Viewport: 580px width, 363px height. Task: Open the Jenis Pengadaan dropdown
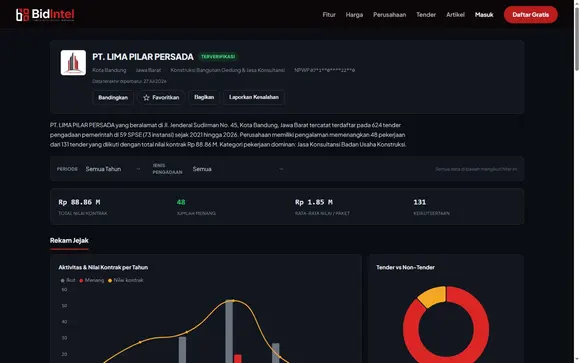(238, 169)
